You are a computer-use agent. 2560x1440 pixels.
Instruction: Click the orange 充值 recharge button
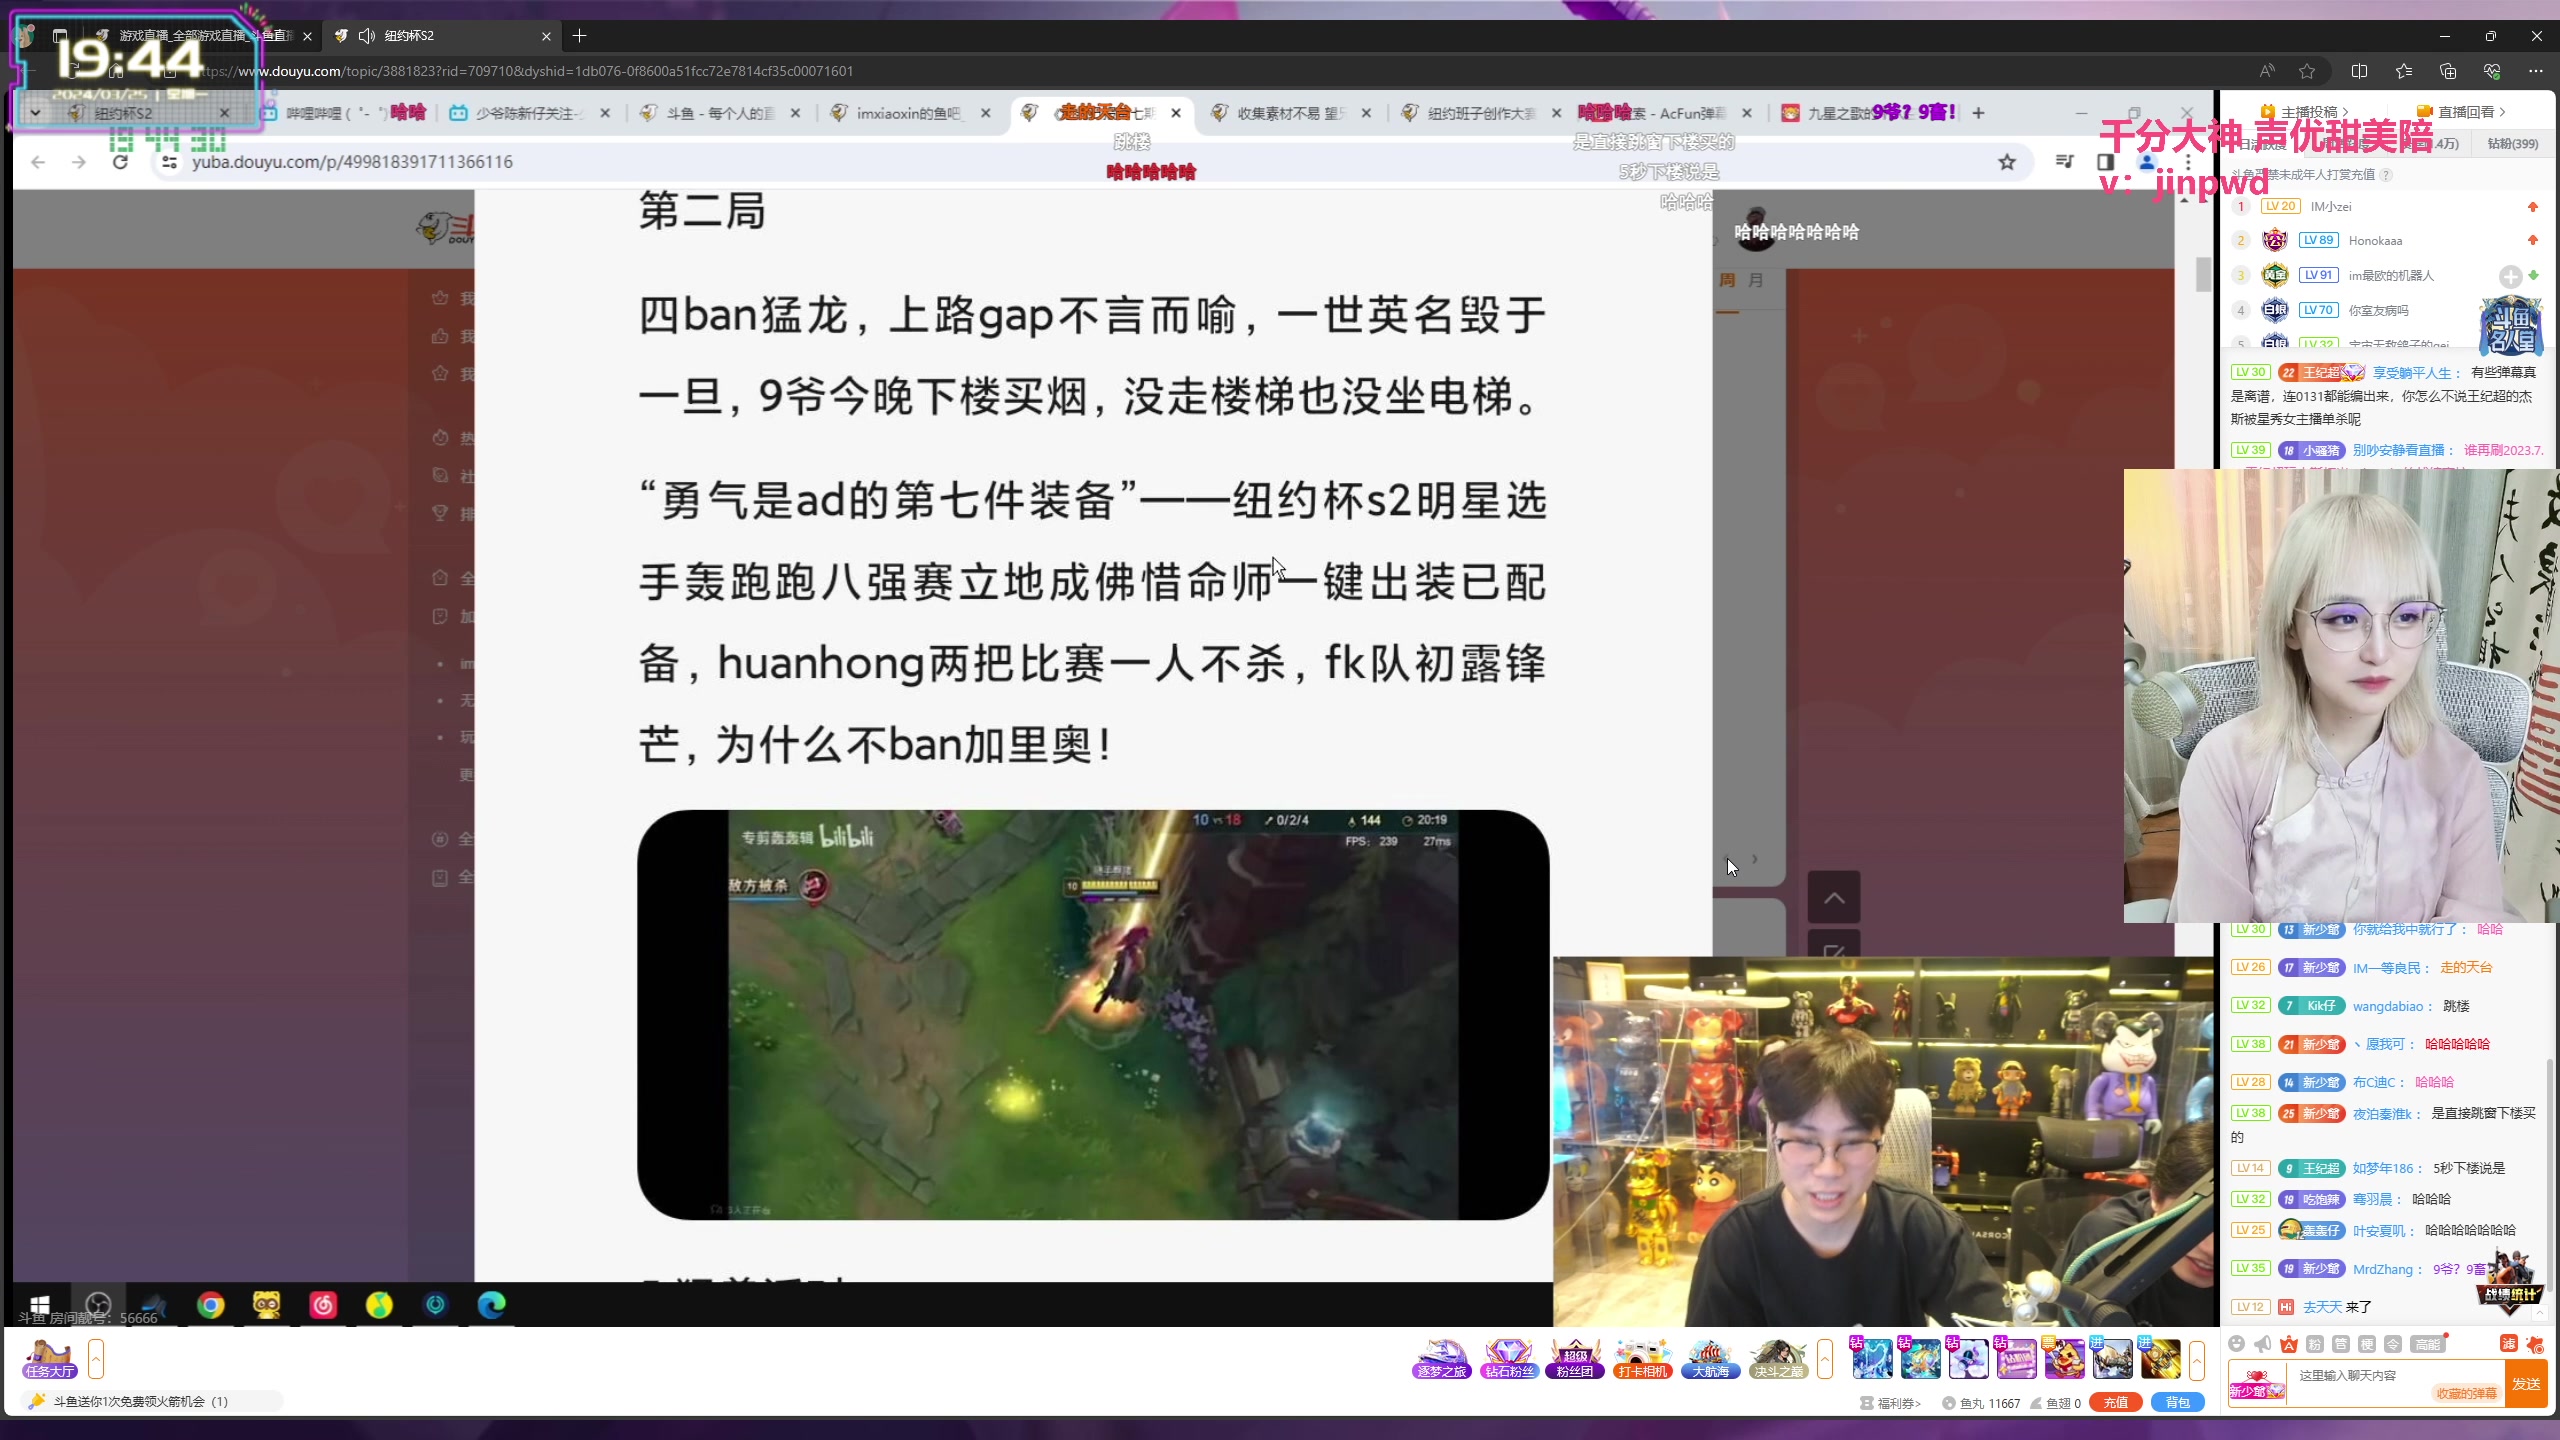2116,1402
